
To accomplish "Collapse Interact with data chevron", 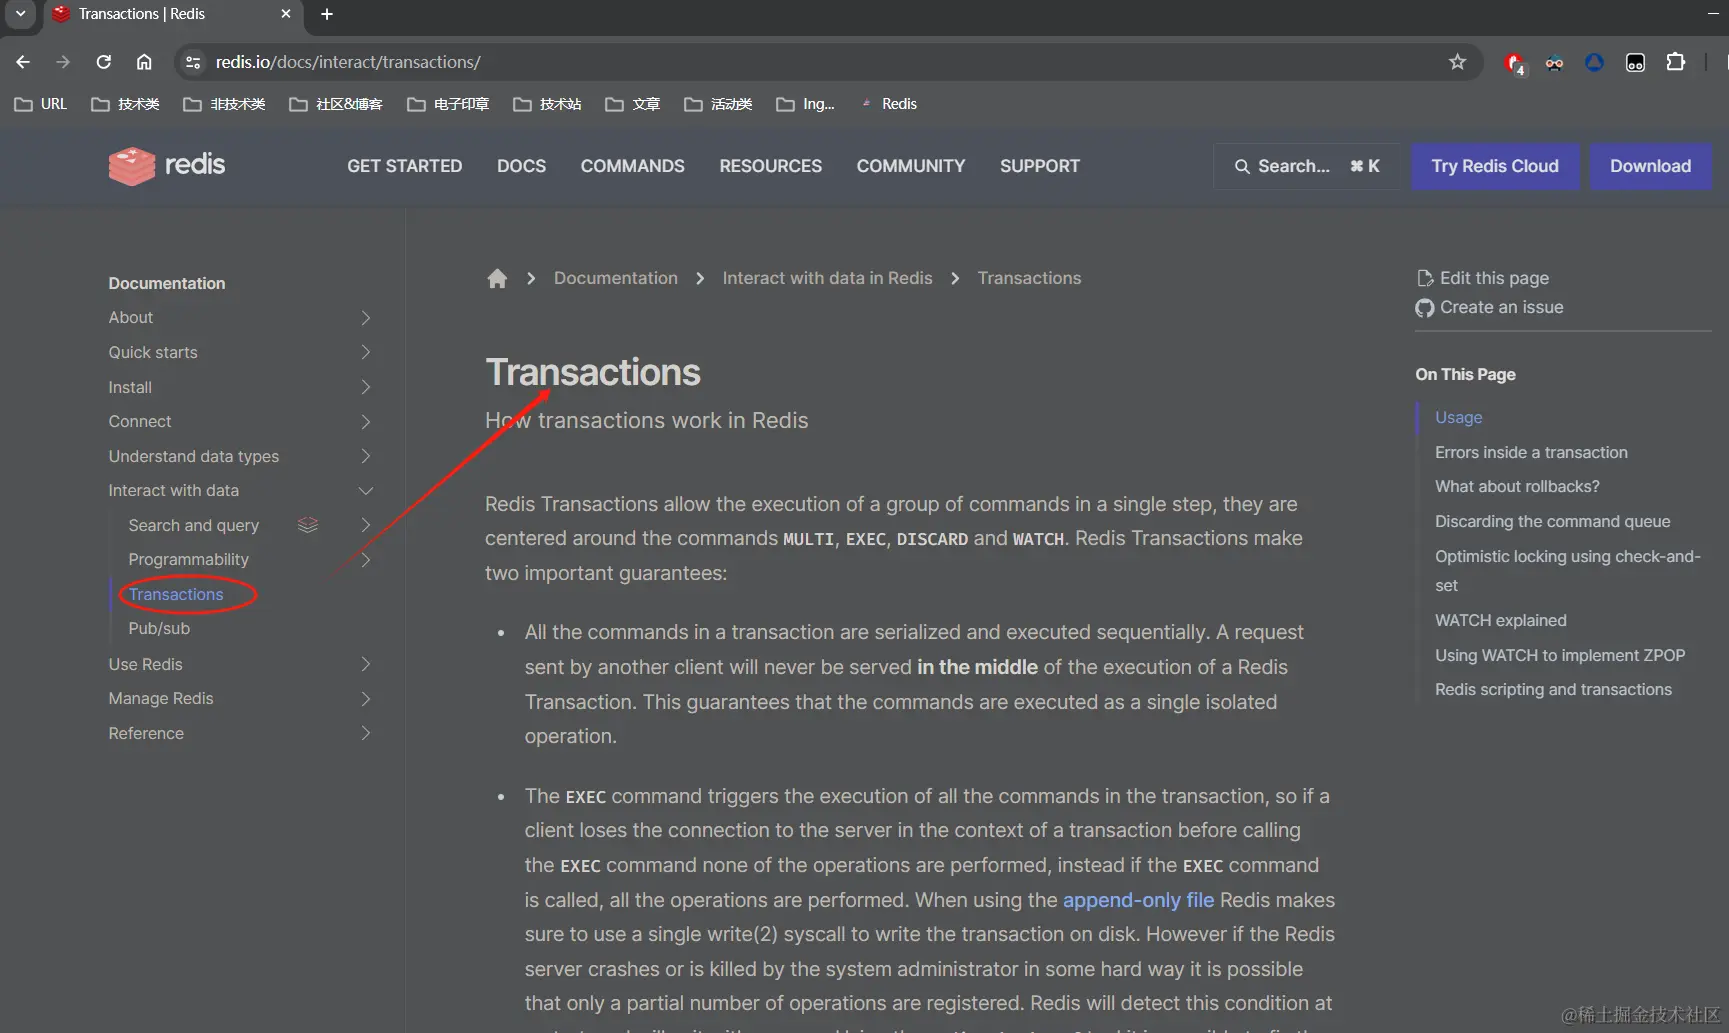I will [x=365, y=490].
